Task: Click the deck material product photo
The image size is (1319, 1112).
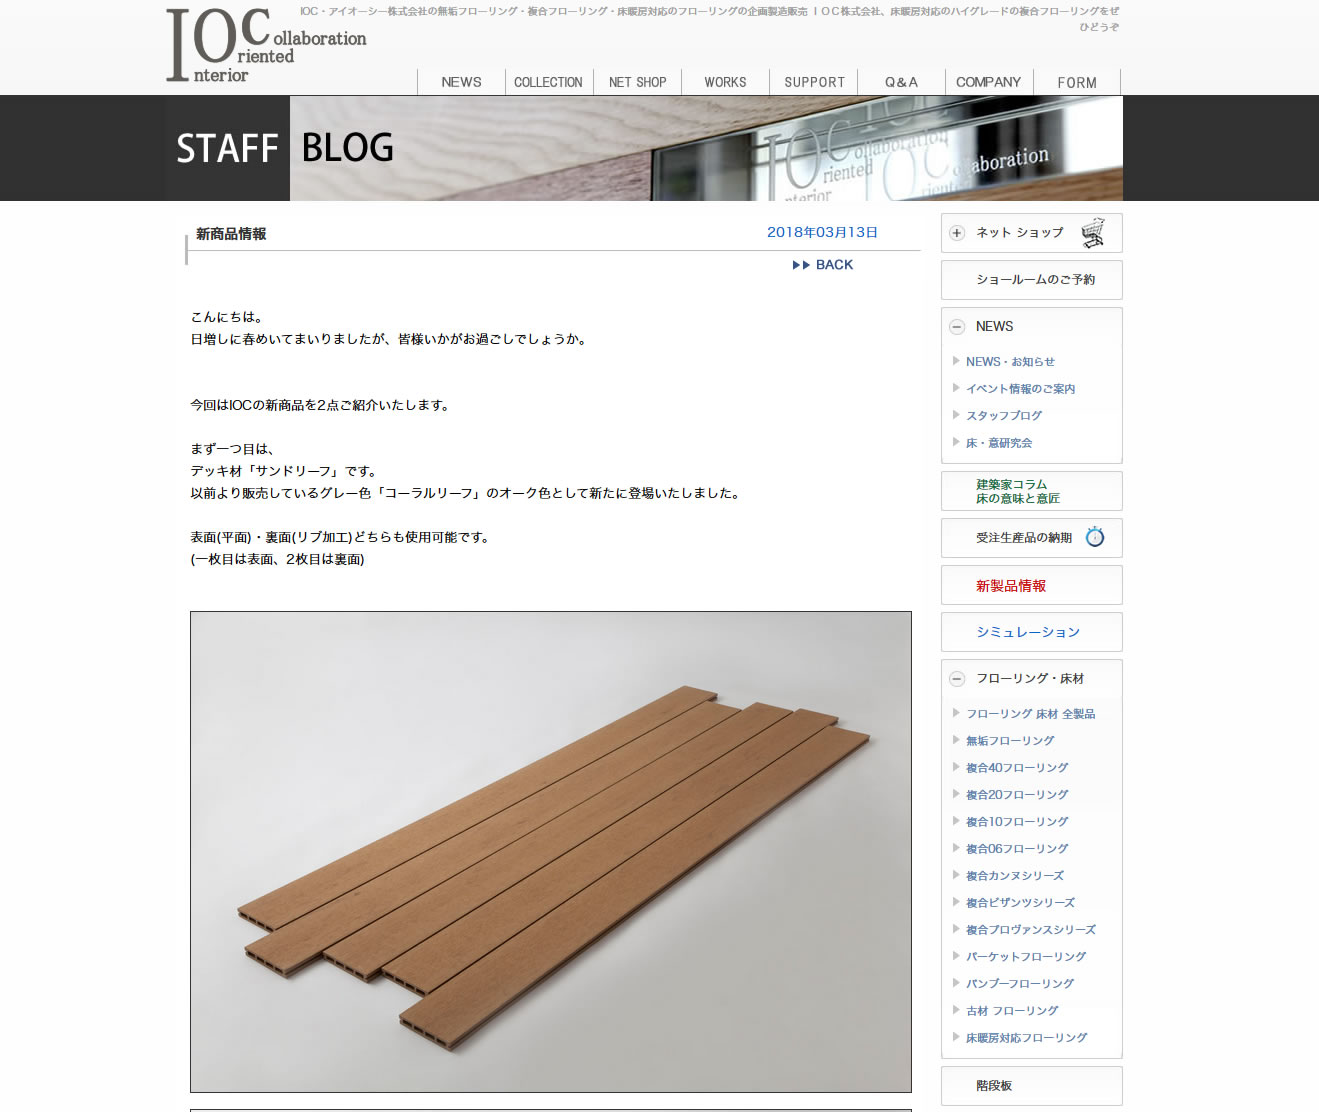Action: click(x=551, y=852)
